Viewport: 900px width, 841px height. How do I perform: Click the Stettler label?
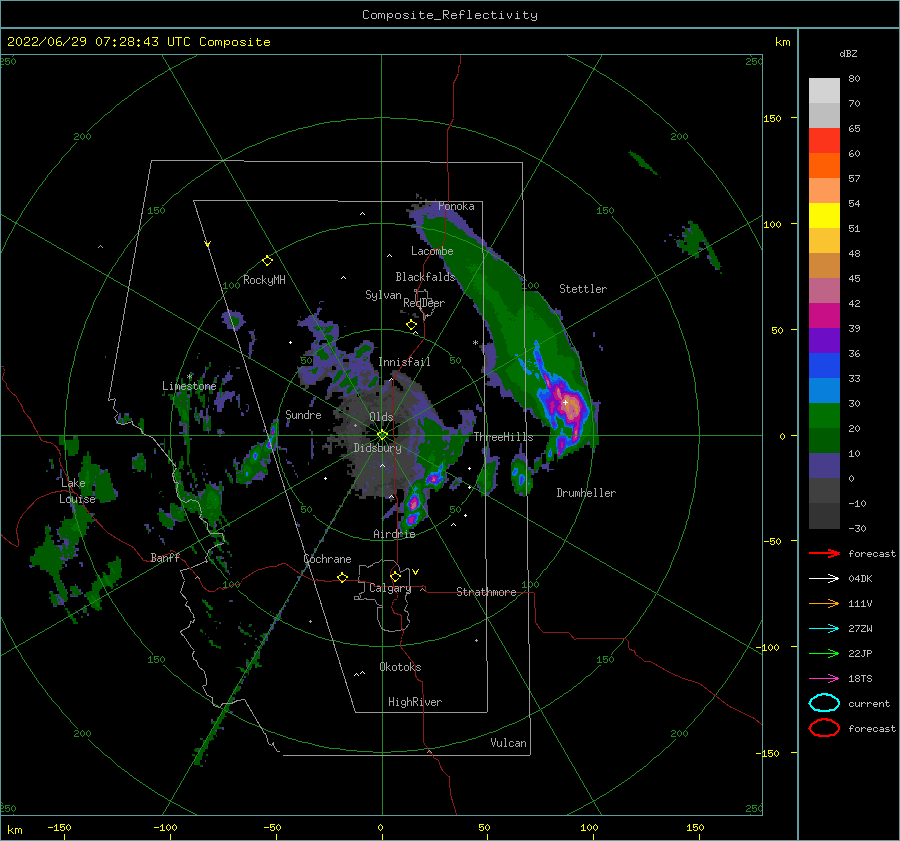point(583,289)
